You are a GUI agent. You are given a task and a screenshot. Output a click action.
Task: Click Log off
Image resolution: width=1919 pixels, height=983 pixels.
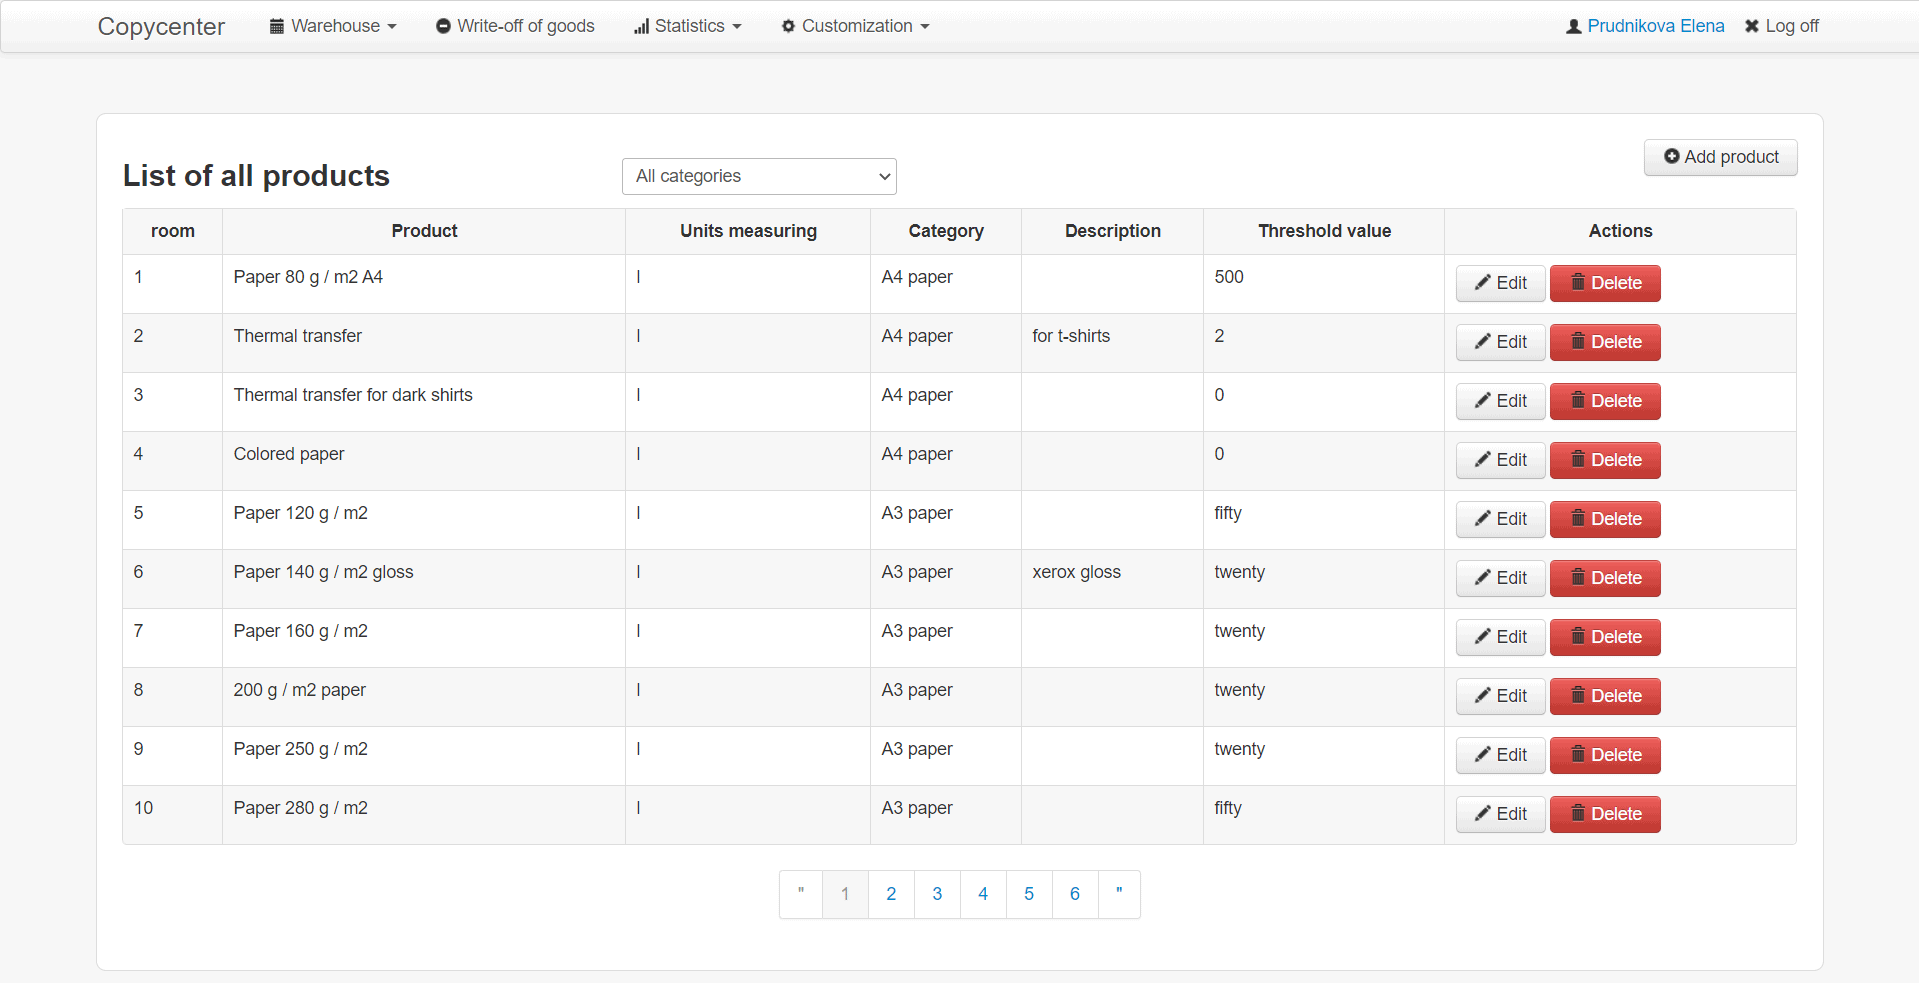click(x=1782, y=26)
